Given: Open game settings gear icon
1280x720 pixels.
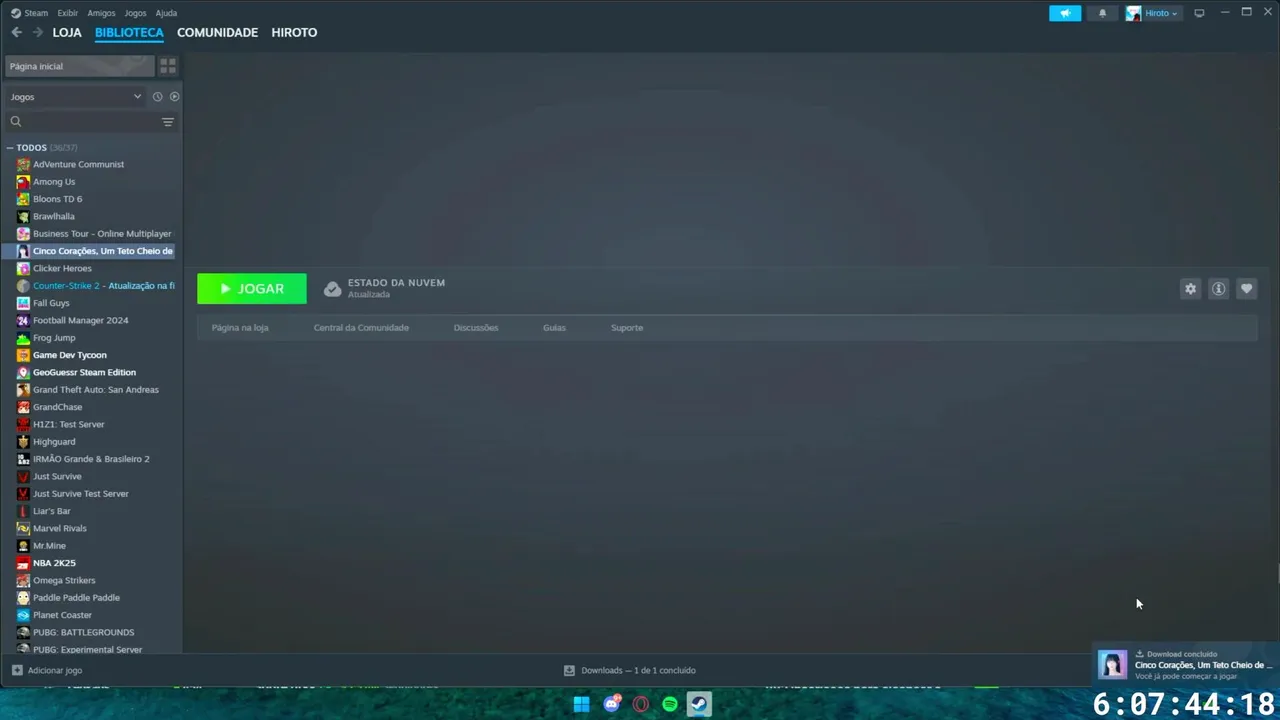Looking at the screenshot, I should (1190, 289).
